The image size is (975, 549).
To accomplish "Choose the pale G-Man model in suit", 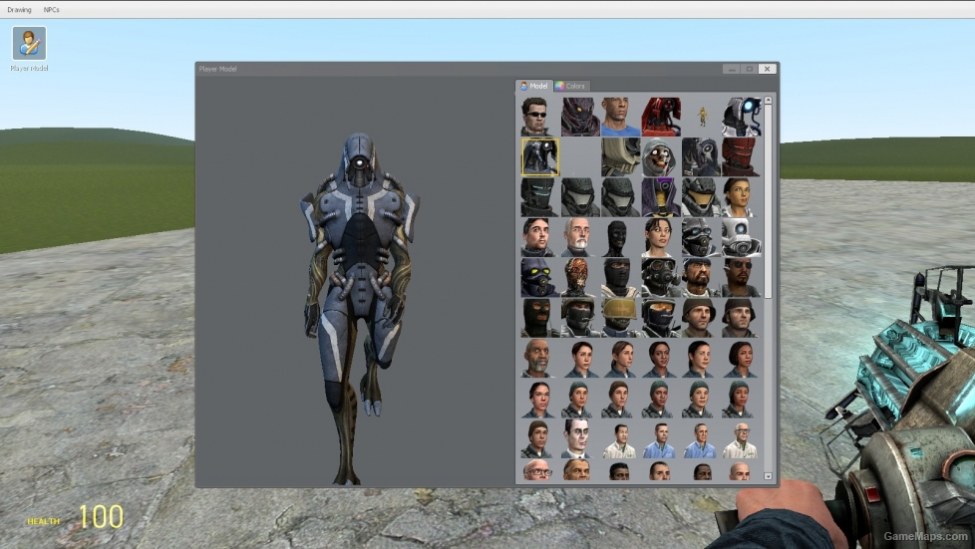I will click(579, 438).
